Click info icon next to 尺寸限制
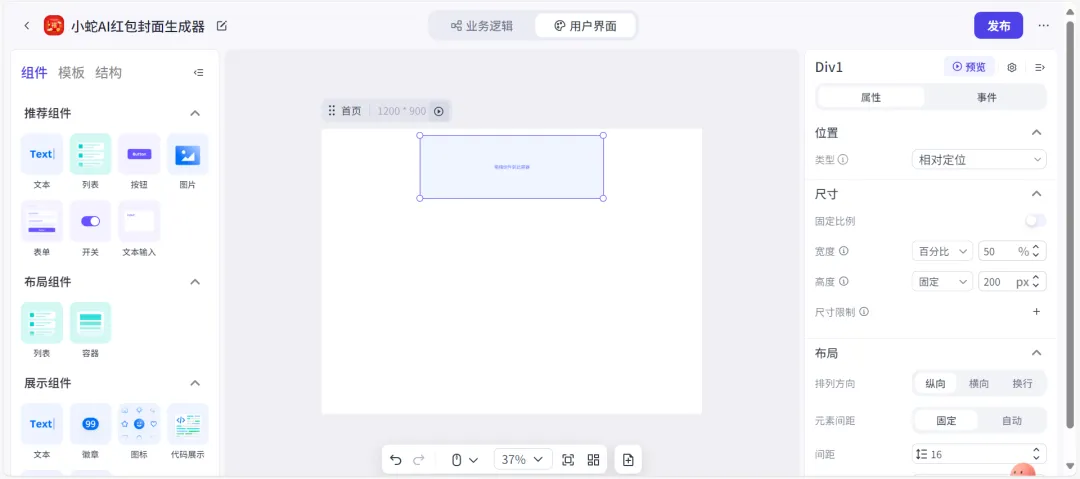 click(864, 312)
